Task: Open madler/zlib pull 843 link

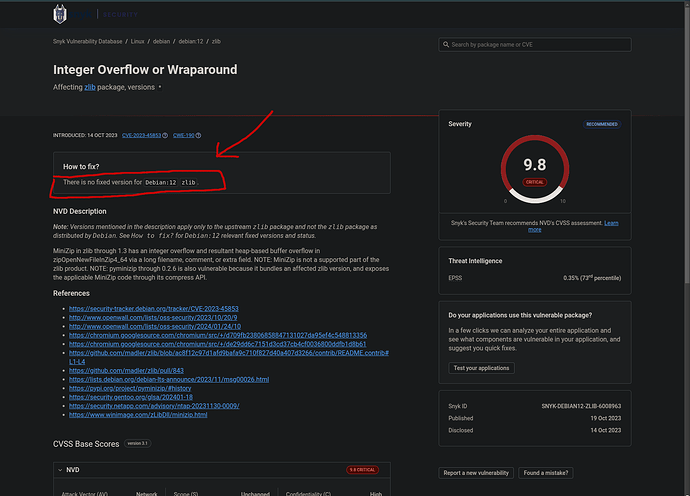Action: tap(126, 371)
